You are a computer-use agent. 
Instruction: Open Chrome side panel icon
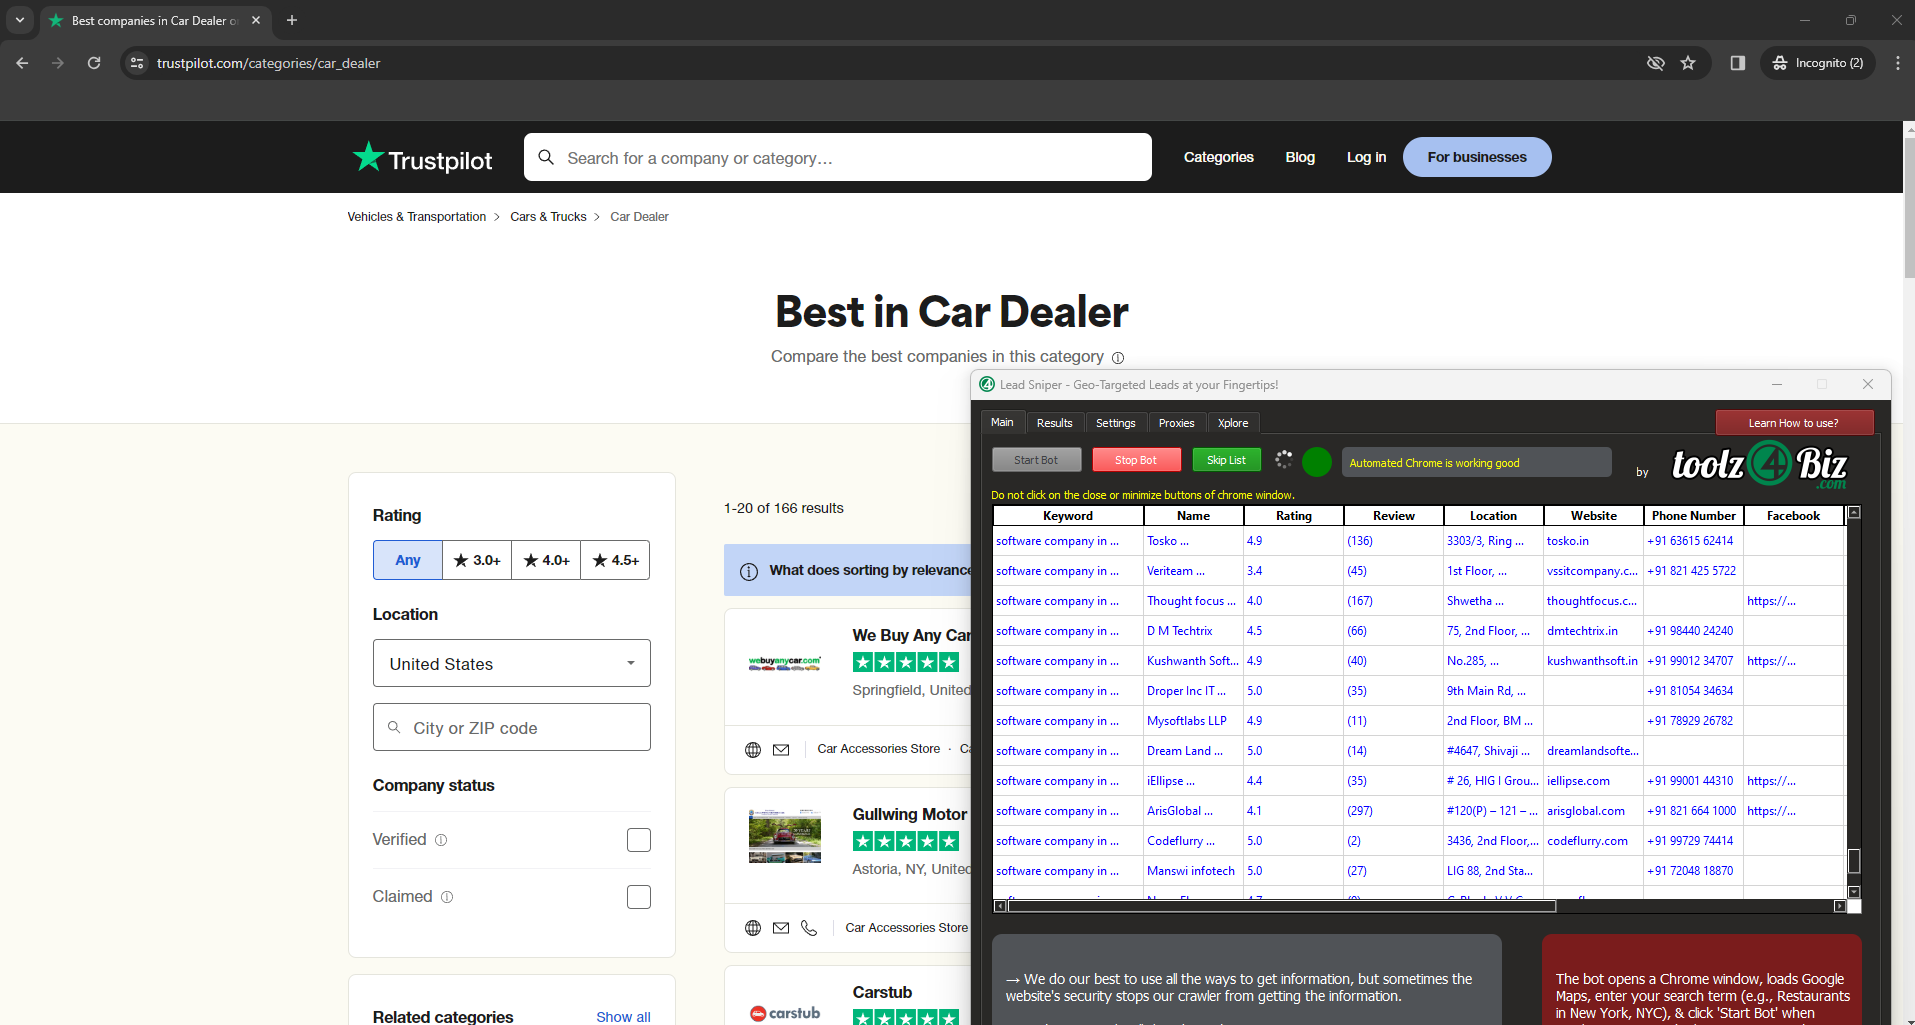(1738, 63)
